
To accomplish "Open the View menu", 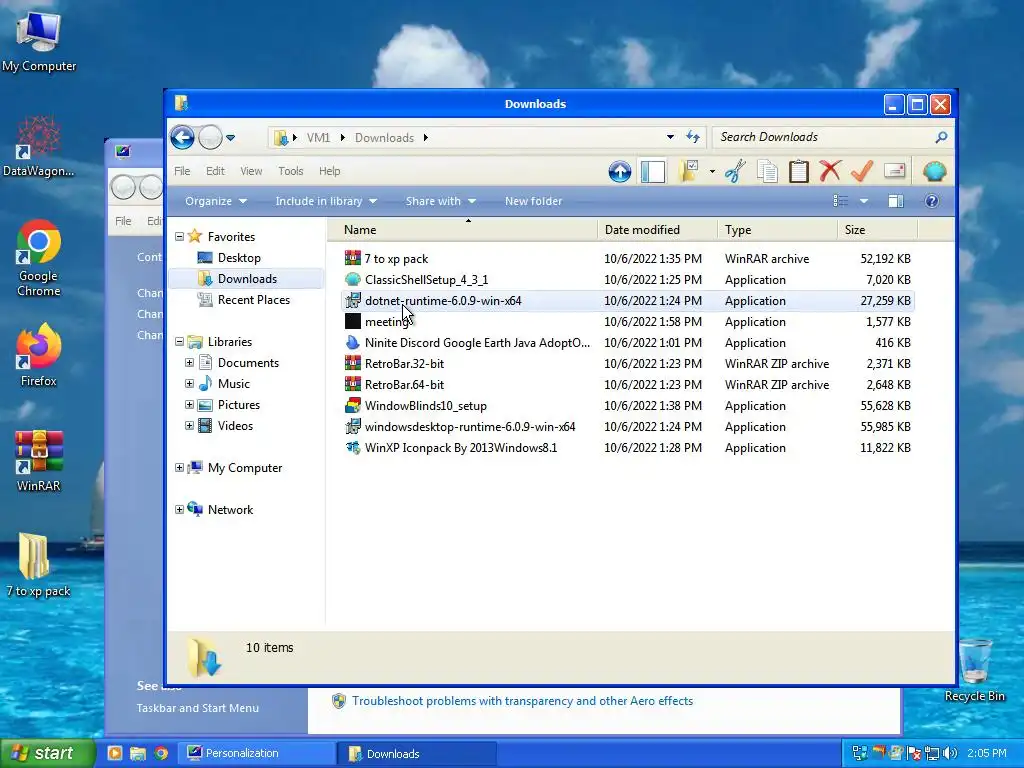I will coord(251,171).
